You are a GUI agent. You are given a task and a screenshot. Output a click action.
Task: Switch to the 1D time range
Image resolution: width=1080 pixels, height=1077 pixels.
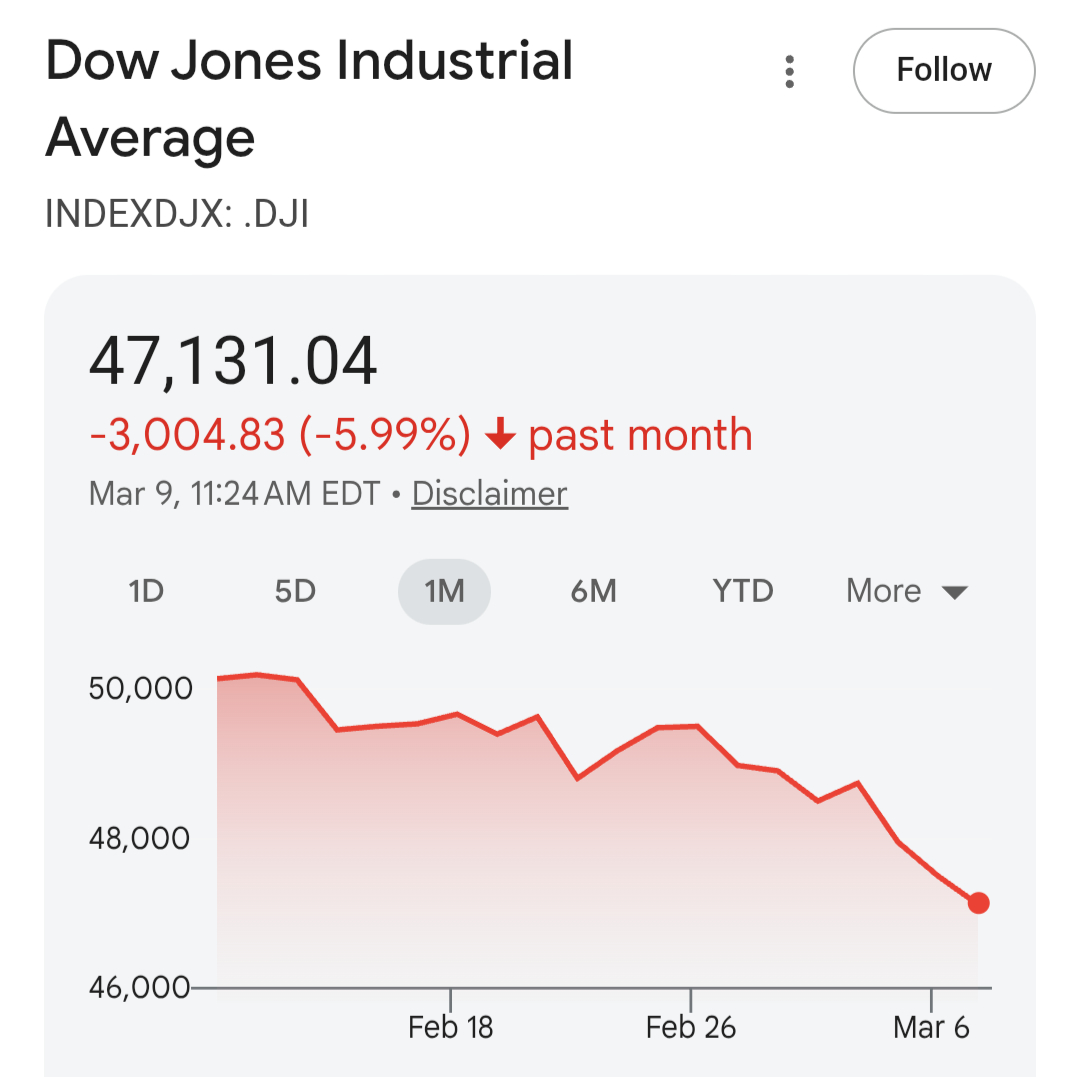(146, 591)
